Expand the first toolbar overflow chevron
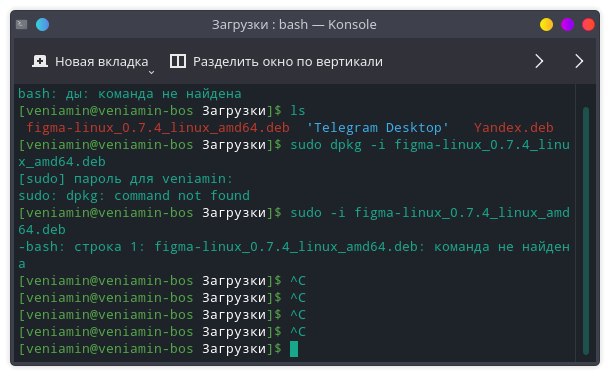 click(x=539, y=61)
